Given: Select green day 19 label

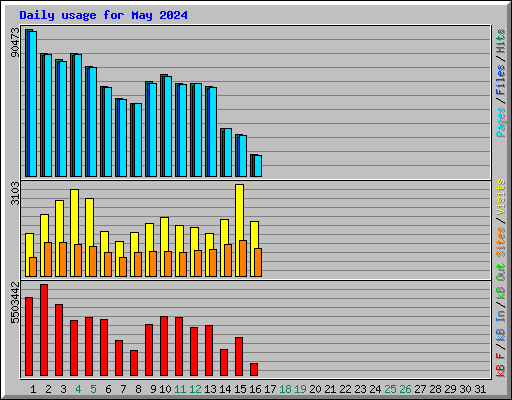Looking at the screenshot, I should 300,389.
